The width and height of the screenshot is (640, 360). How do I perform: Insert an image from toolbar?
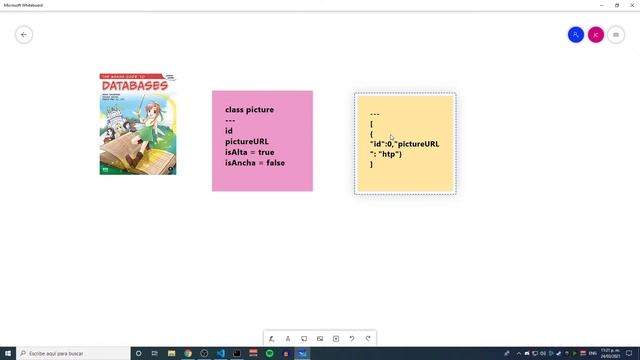pyautogui.click(x=320, y=338)
